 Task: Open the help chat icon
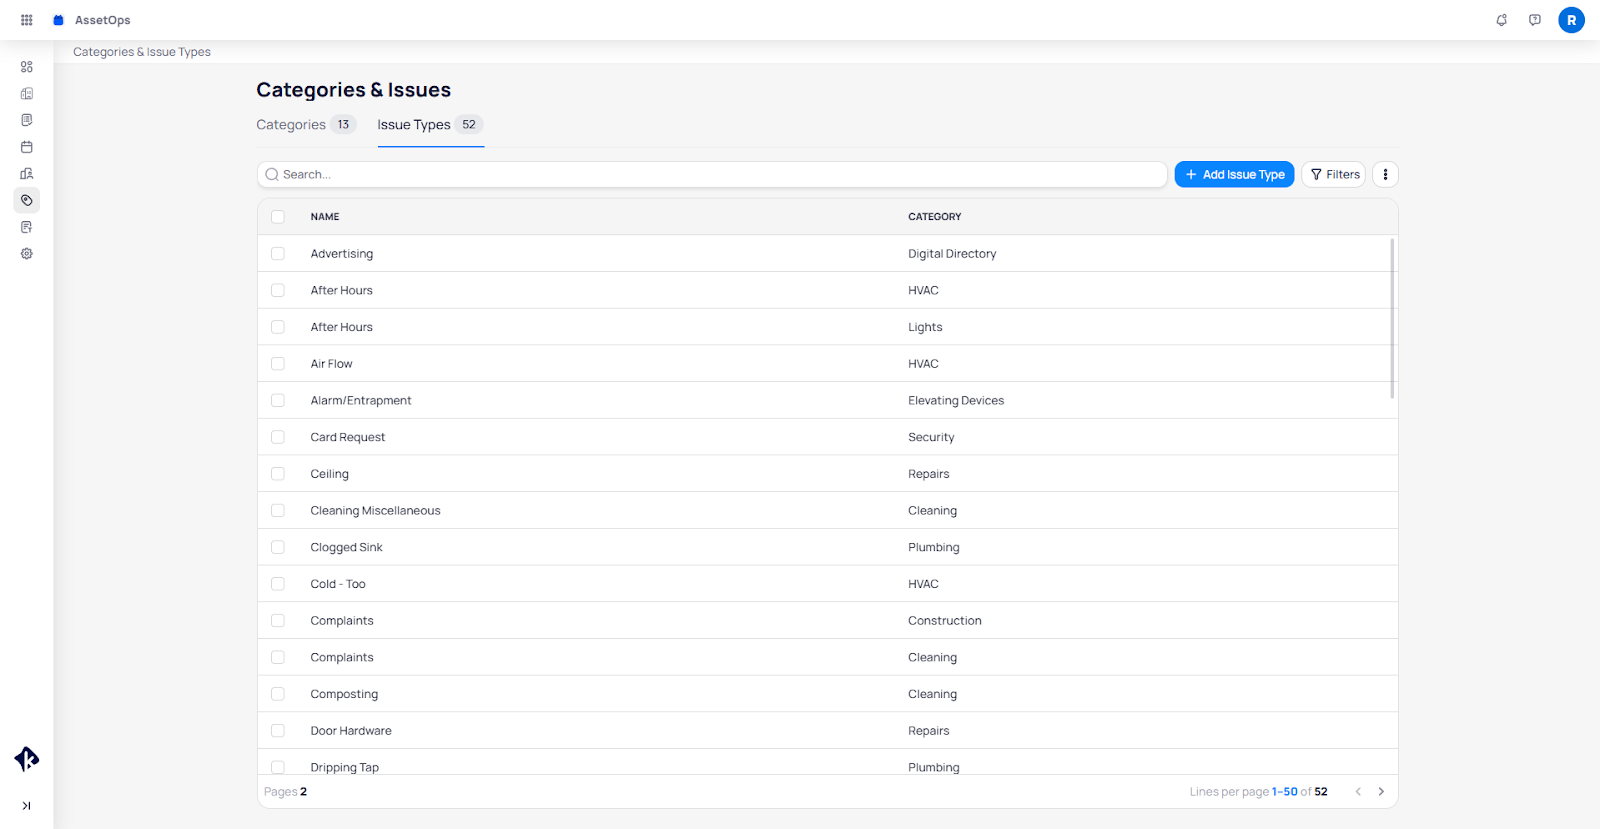[x=1534, y=20]
